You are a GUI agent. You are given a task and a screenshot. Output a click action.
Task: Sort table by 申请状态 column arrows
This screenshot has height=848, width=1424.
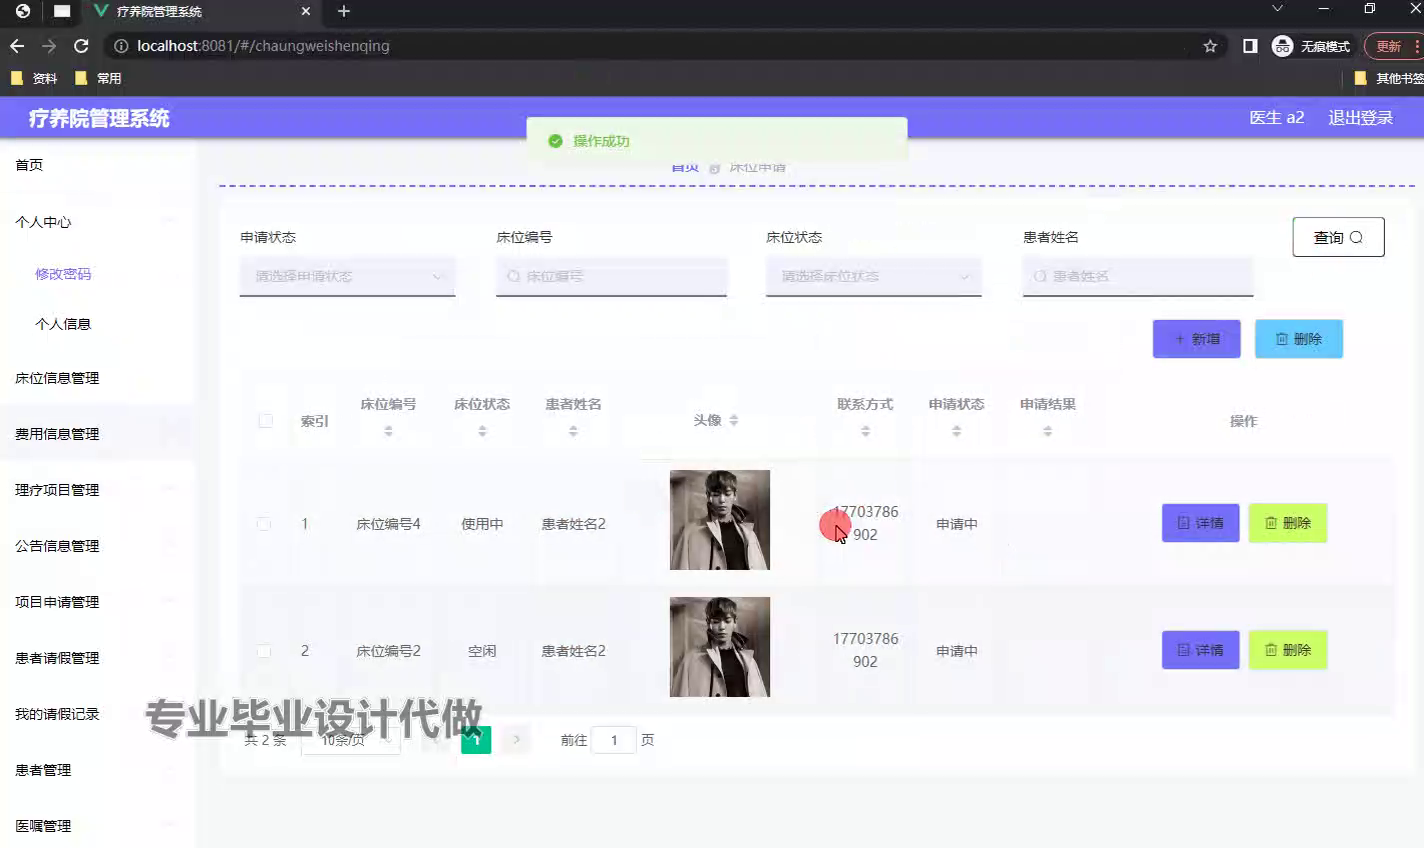pyautogui.click(x=956, y=431)
